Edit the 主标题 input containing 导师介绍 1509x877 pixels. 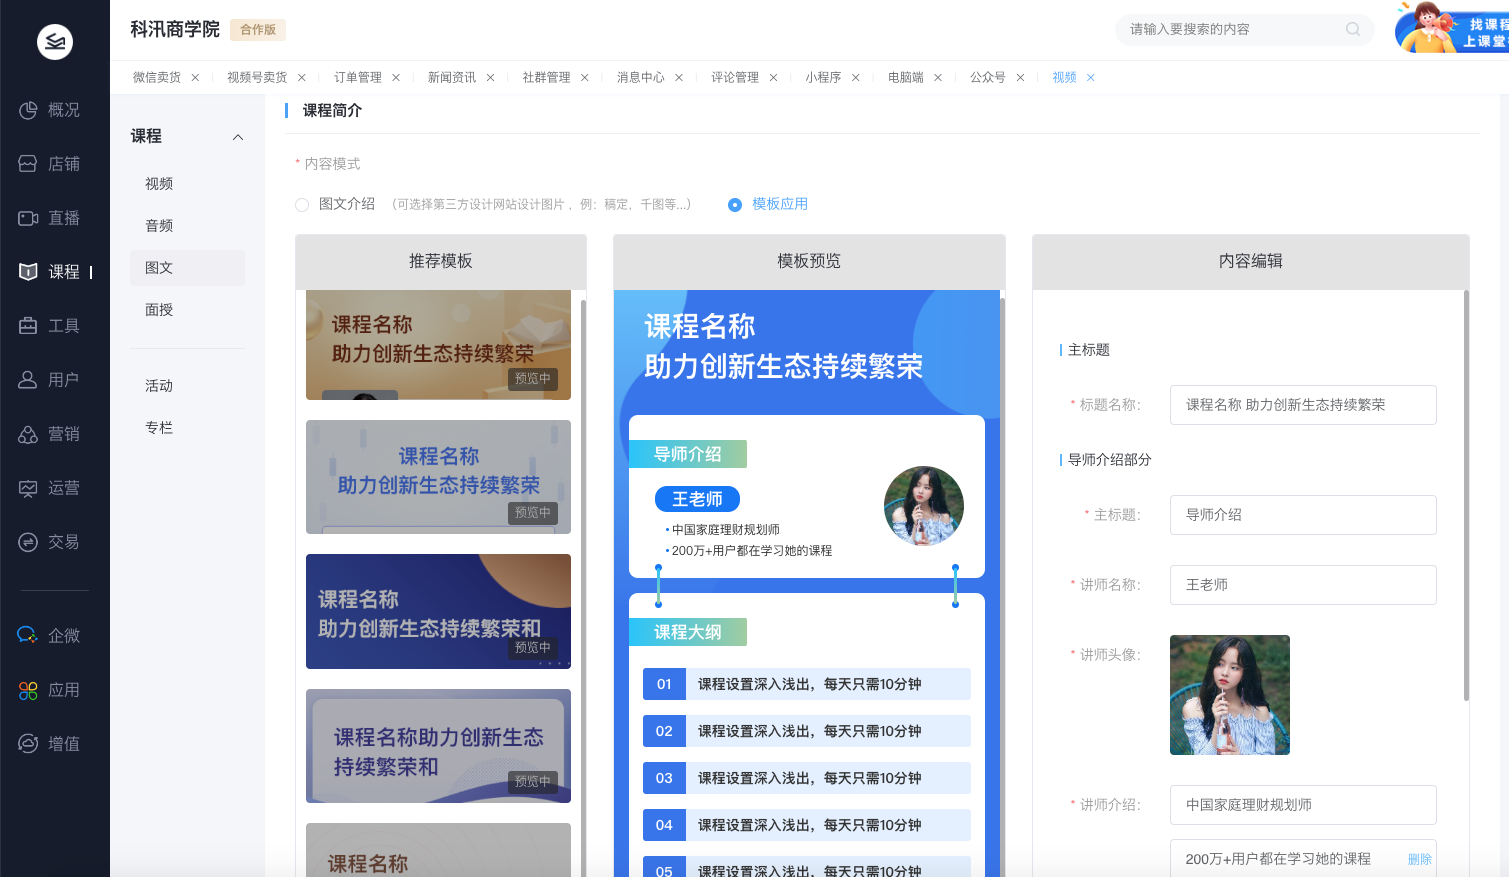pos(1303,515)
